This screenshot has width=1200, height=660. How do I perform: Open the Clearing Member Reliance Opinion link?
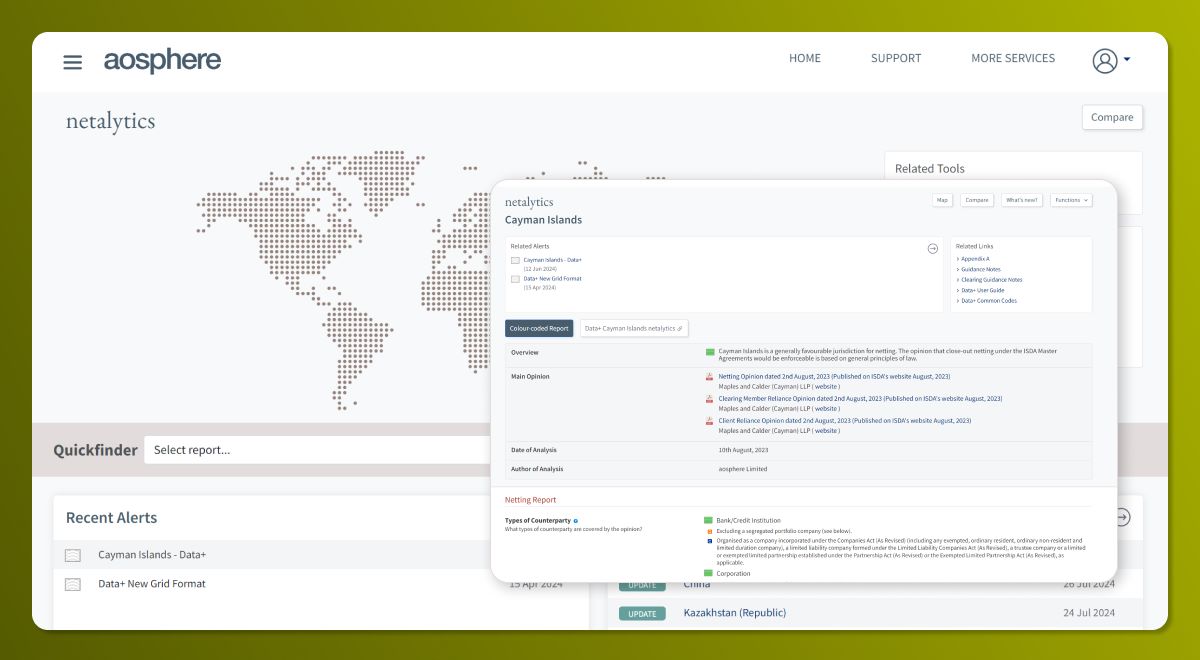click(860, 398)
